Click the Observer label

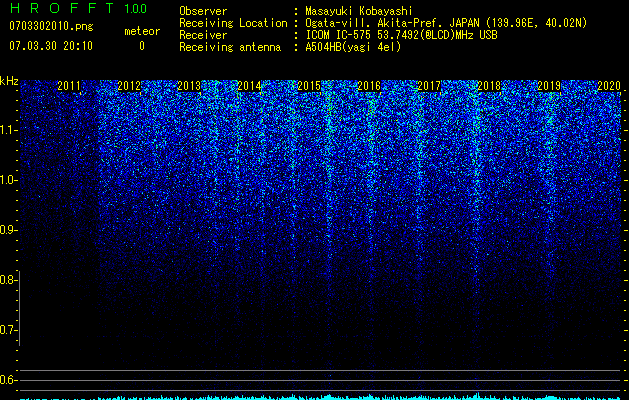[x=203, y=11]
